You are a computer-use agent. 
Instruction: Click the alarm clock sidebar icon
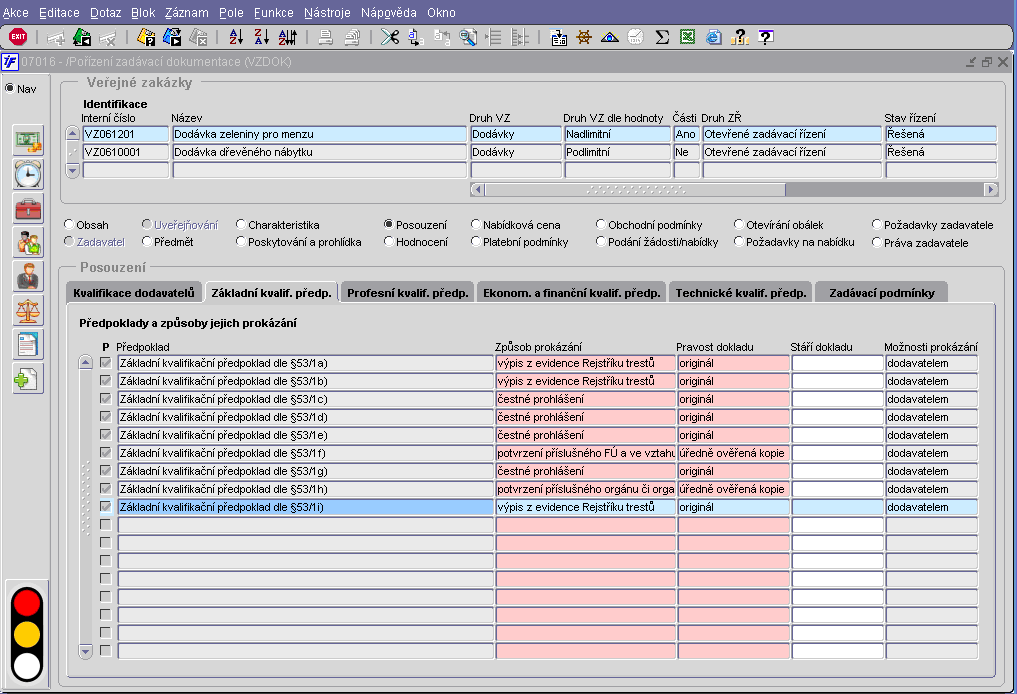28,174
